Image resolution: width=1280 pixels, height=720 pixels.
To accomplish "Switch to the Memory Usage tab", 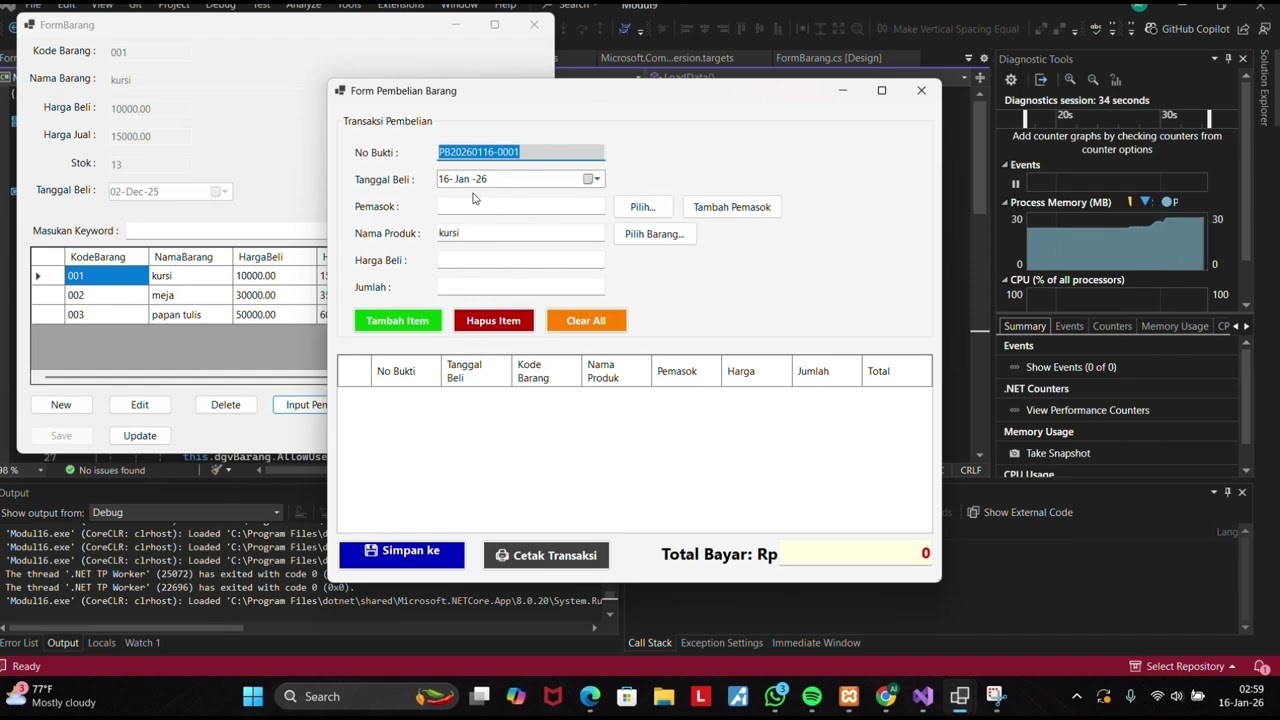I will click(x=1174, y=326).
